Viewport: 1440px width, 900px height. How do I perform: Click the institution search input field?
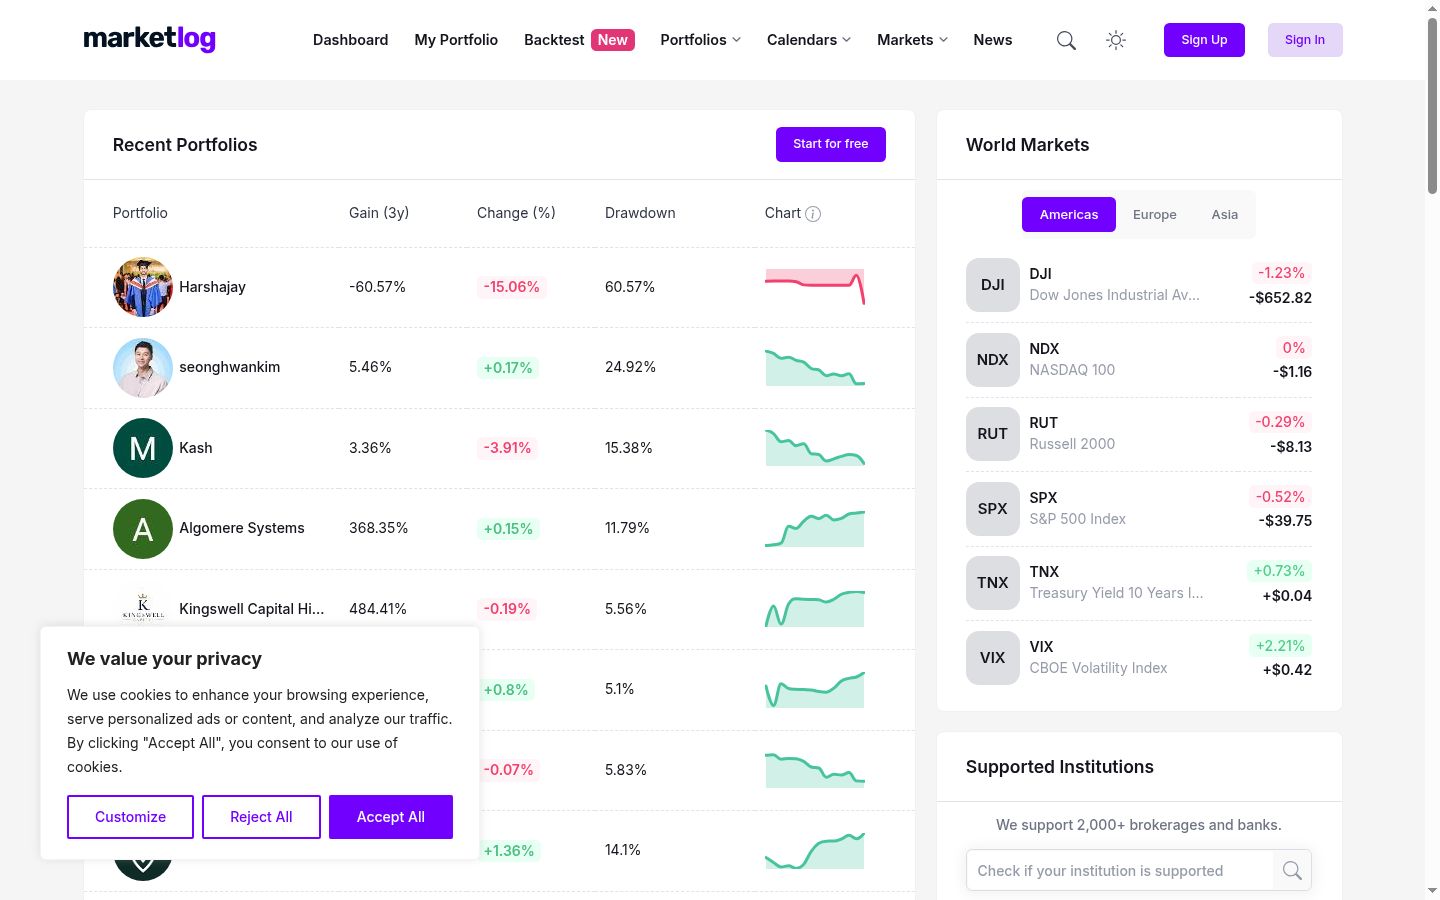pos(1120,871)
